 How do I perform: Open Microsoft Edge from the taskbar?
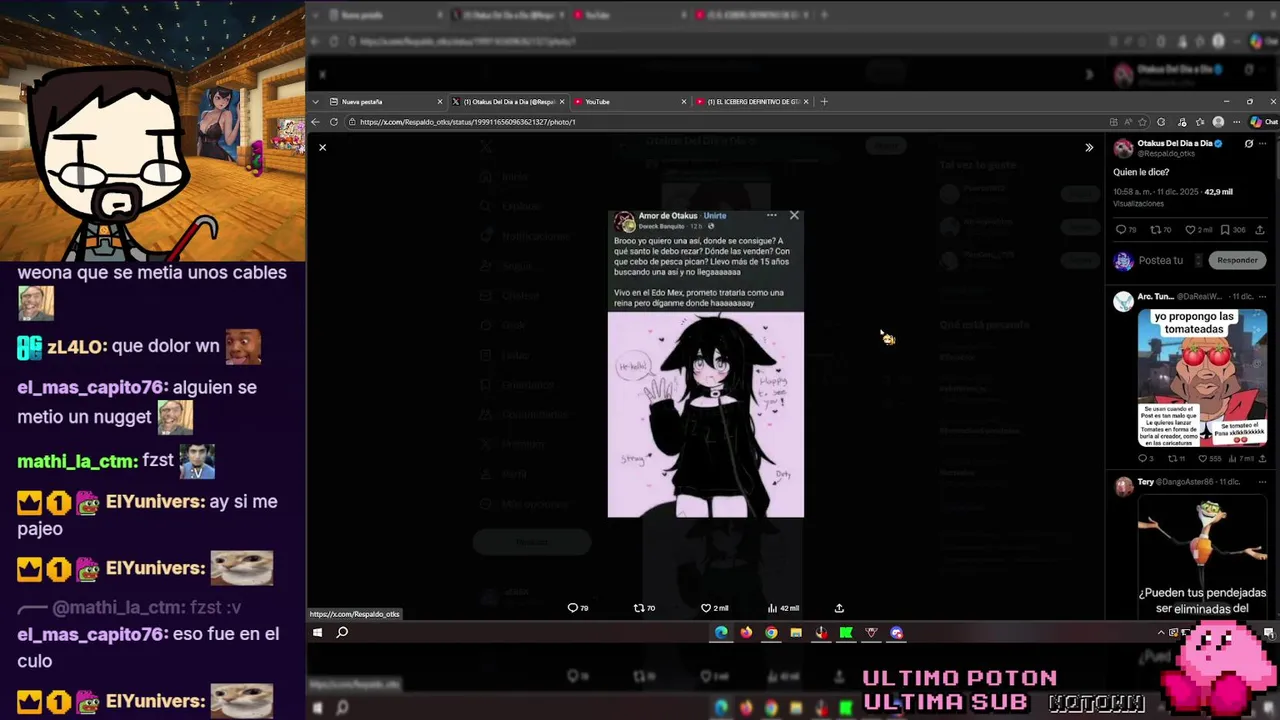pos(721,632)
